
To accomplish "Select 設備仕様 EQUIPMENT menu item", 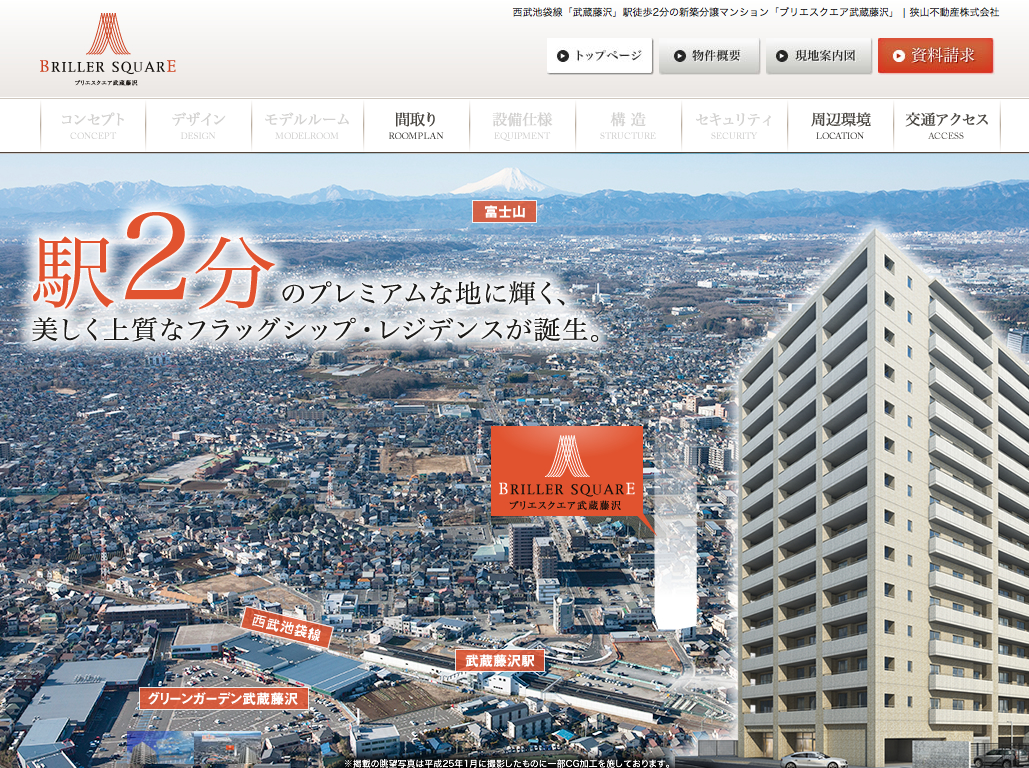I will pyautogui.click(x=522, y=126).
